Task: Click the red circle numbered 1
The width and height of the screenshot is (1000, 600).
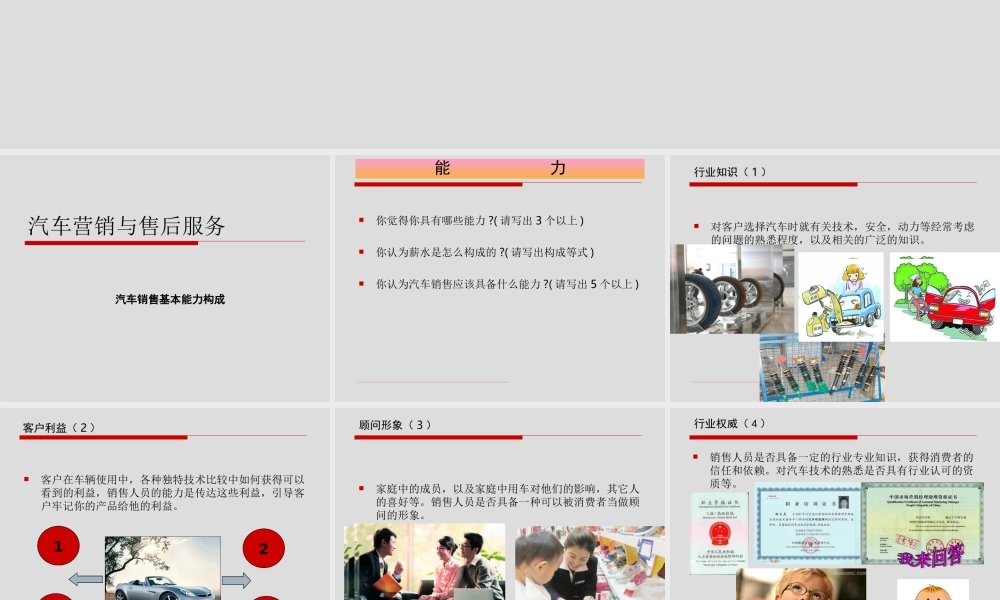Action: (x=59, y=546)
